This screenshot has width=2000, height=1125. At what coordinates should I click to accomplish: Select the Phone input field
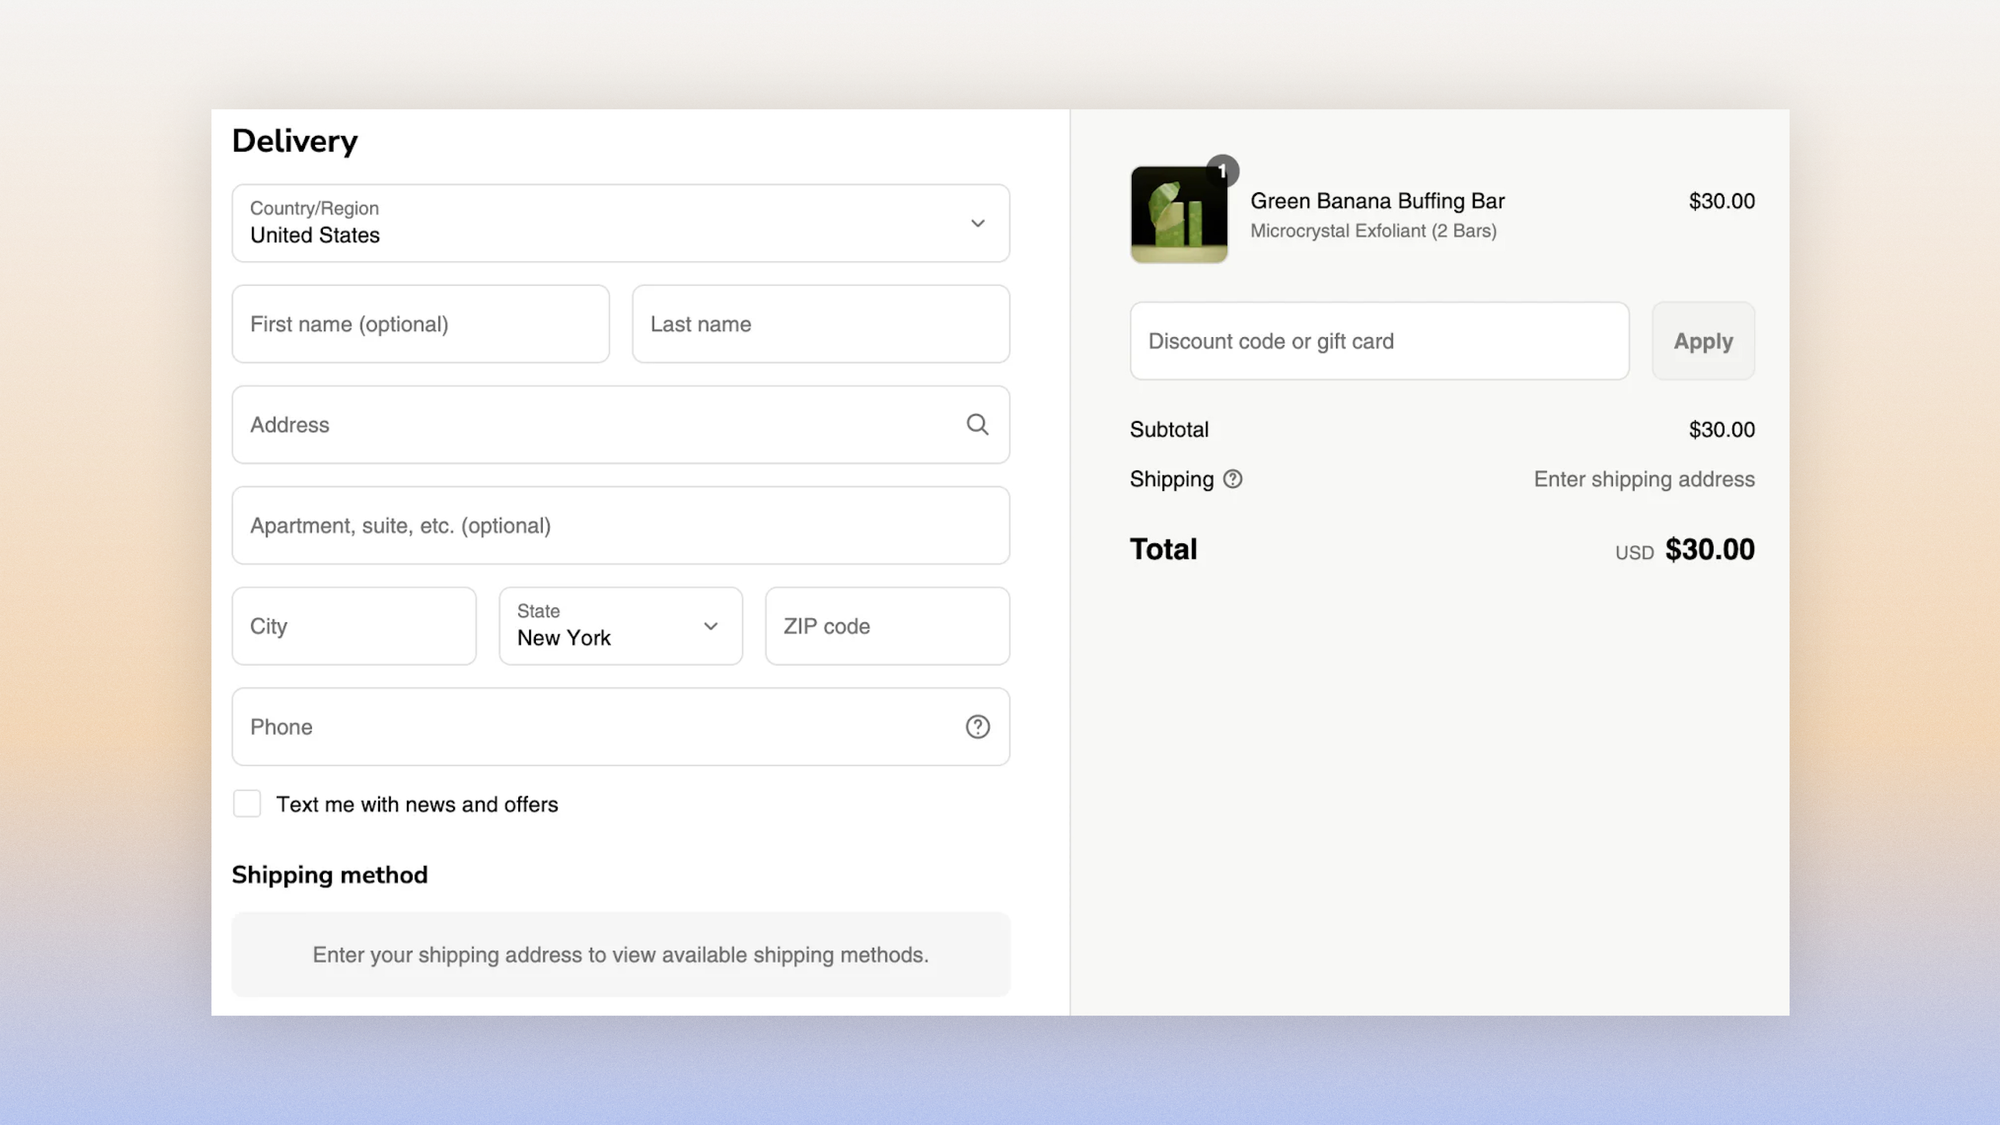pyautogui.click(x=621, y=727)
